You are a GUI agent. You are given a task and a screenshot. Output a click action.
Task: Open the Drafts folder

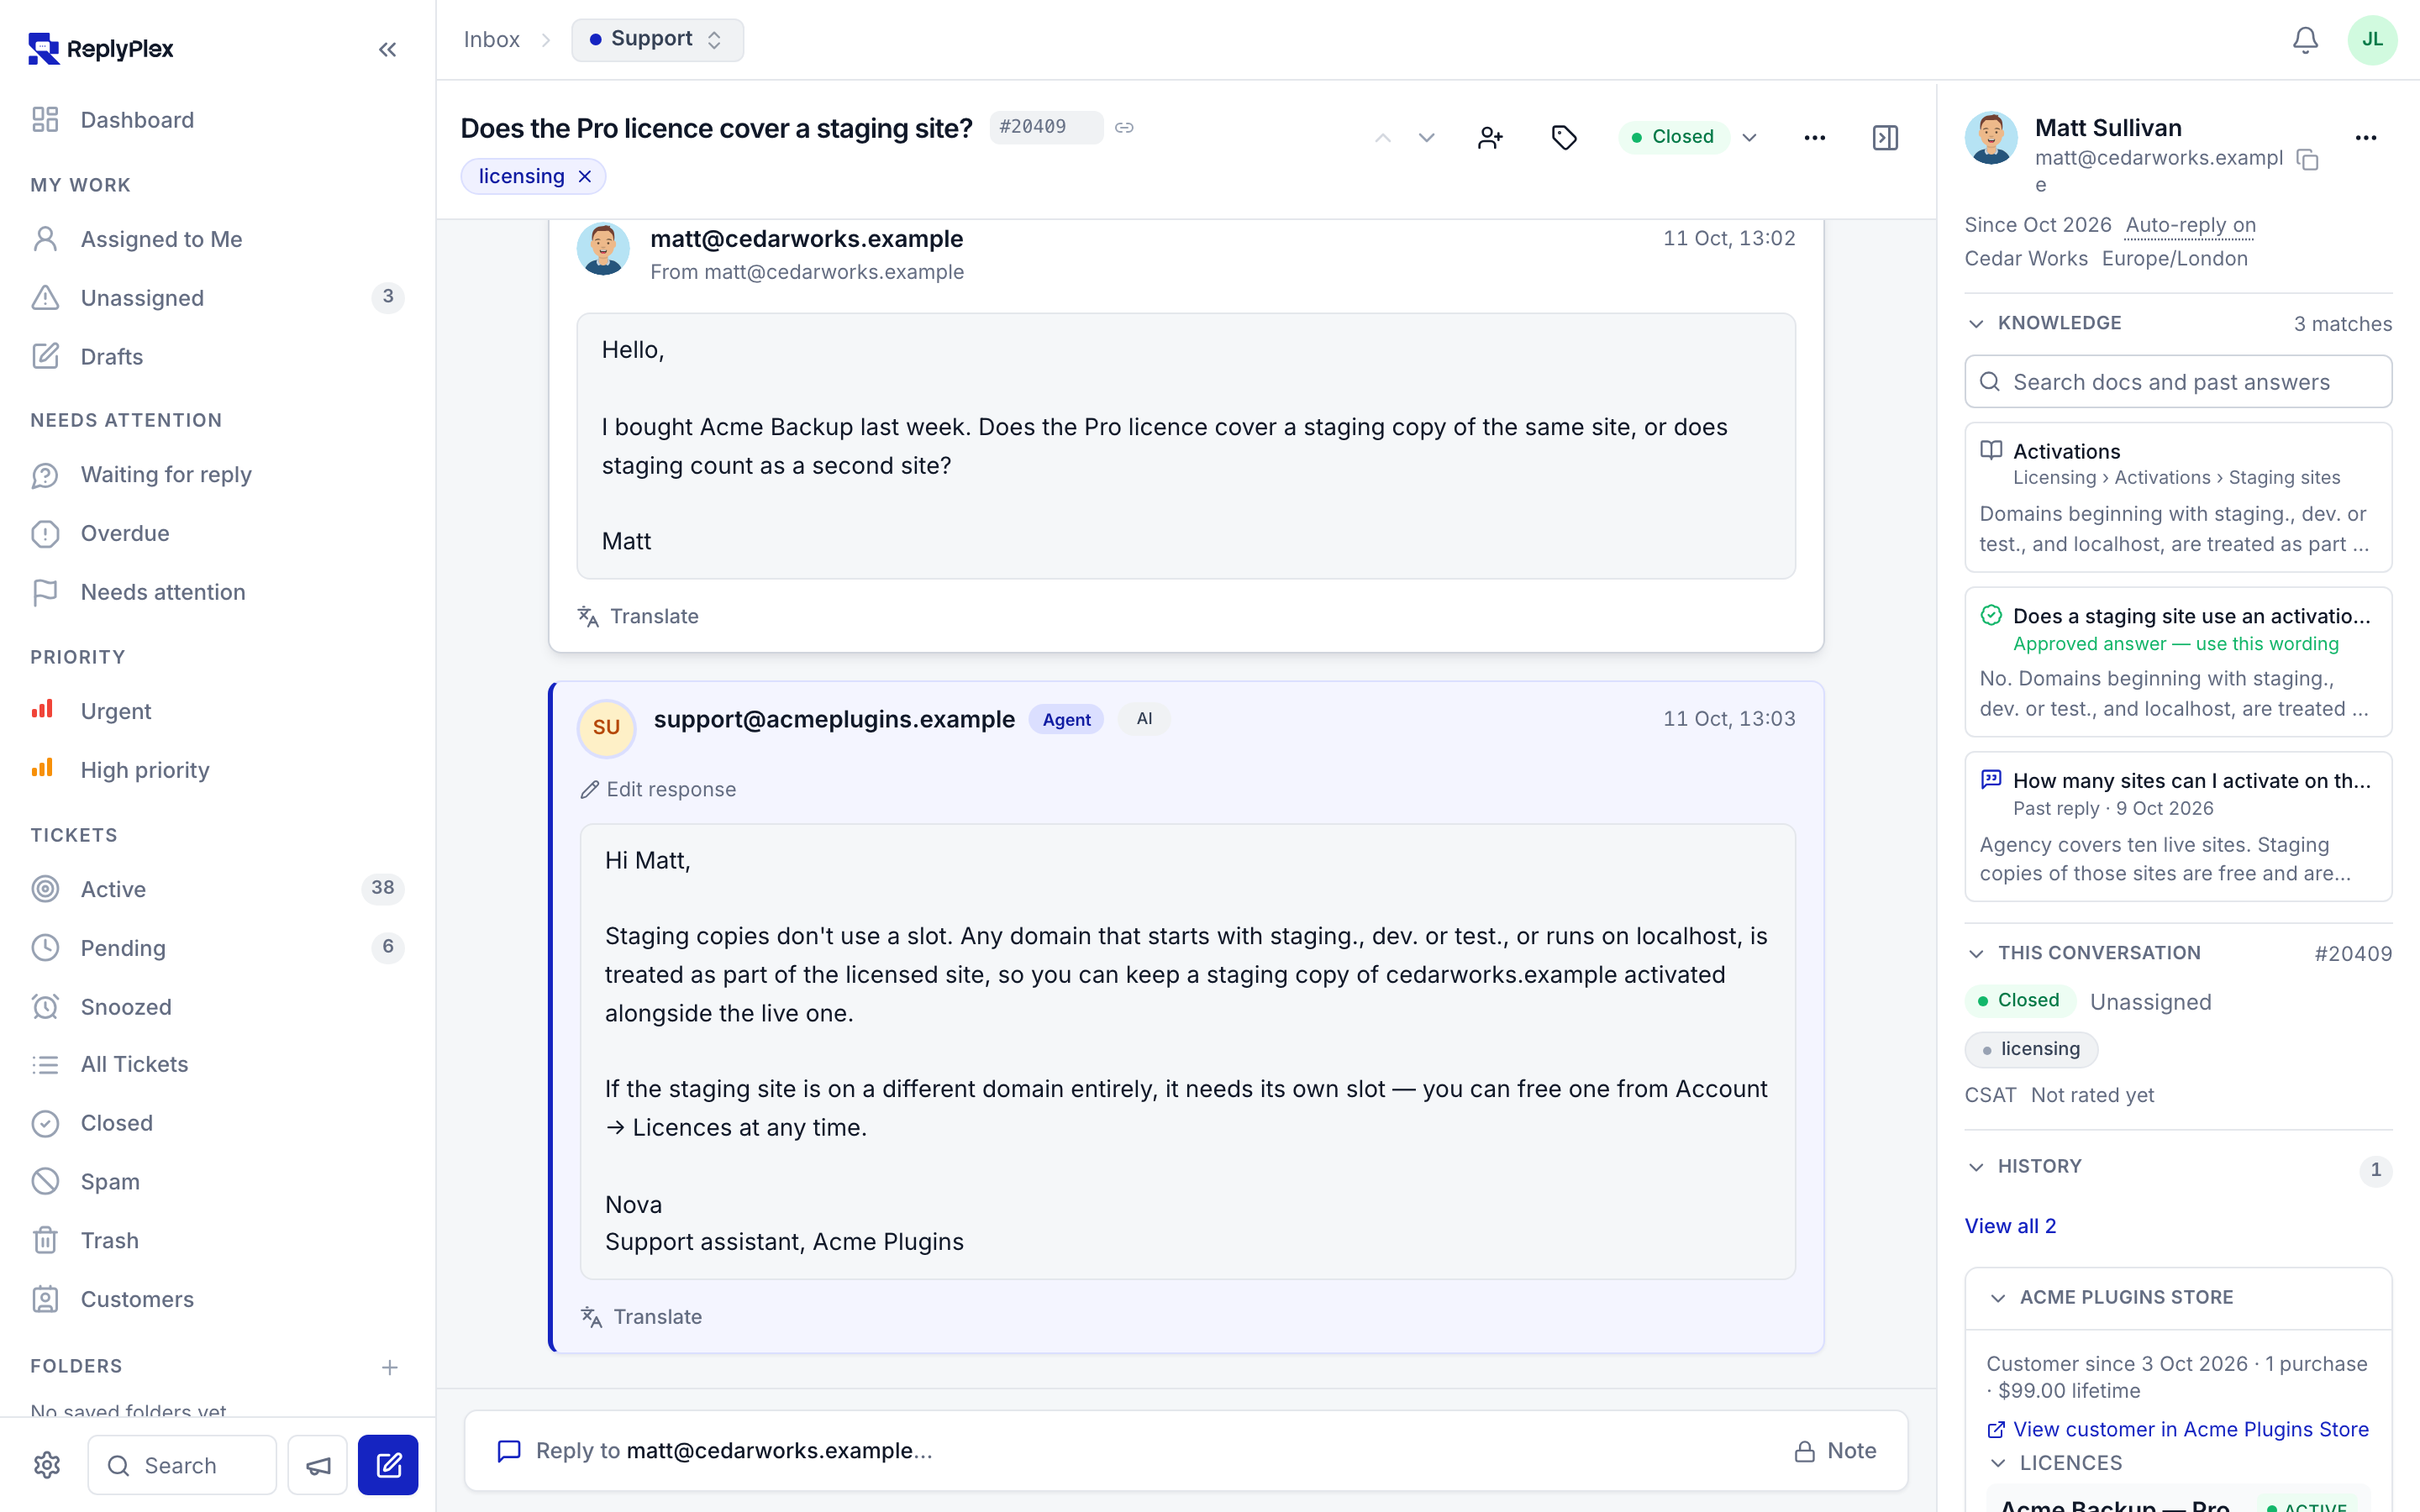tap(217, 356)
